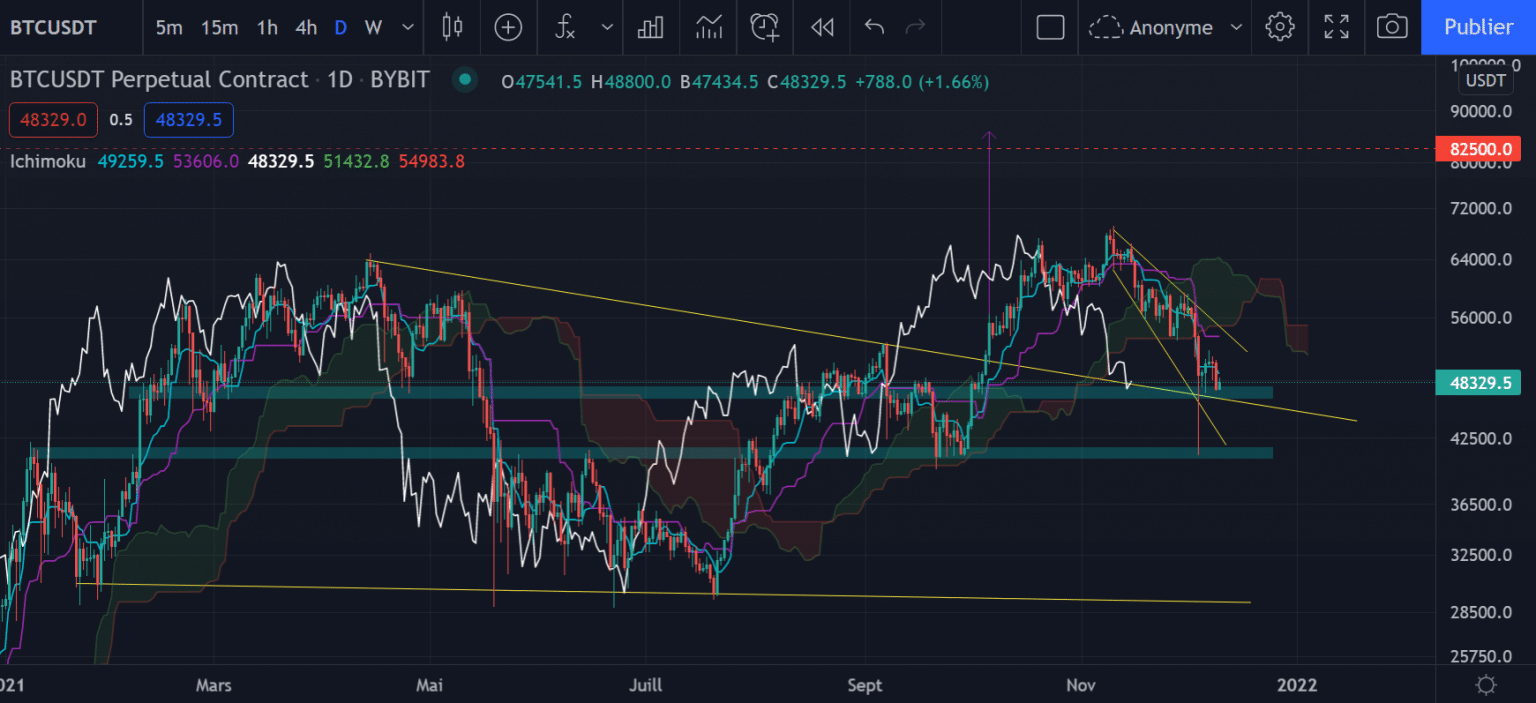Open the BTCUSDT symbol search
1536x703 pixels.
tap(53, 27)
